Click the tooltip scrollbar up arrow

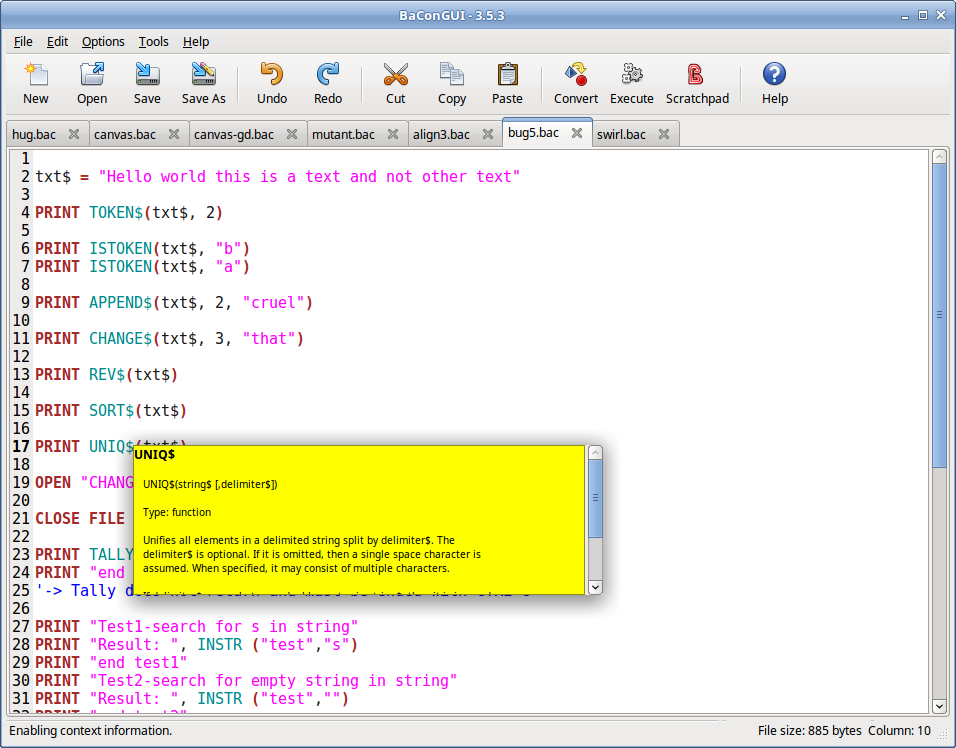click(x=596, y=452)
